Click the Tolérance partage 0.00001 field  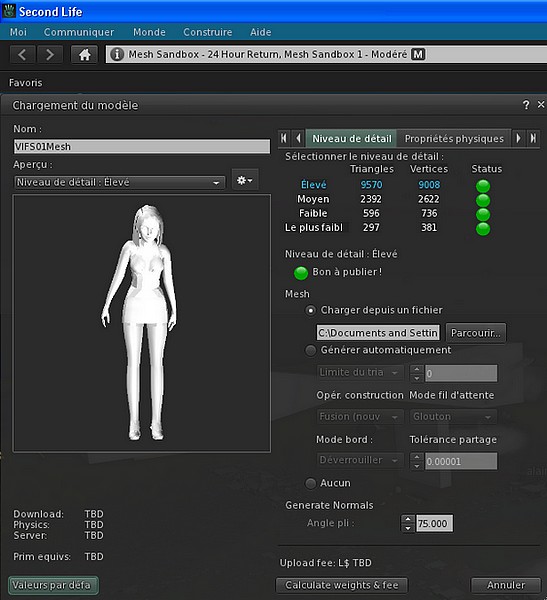tap(461, 461)
